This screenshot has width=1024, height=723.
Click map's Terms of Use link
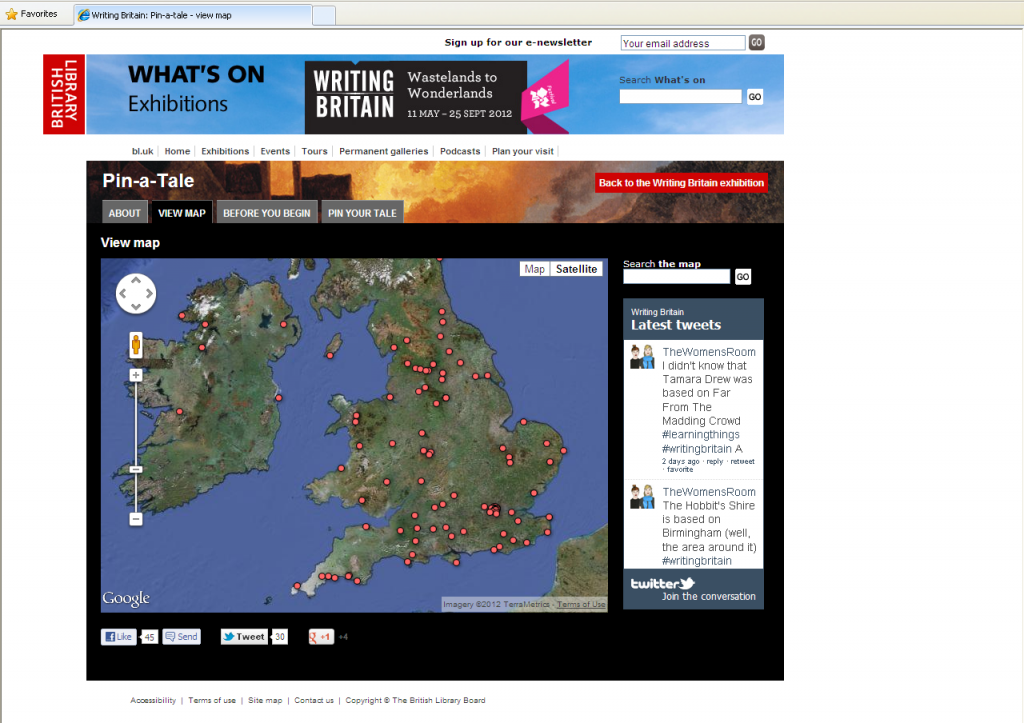click(581, 604)
